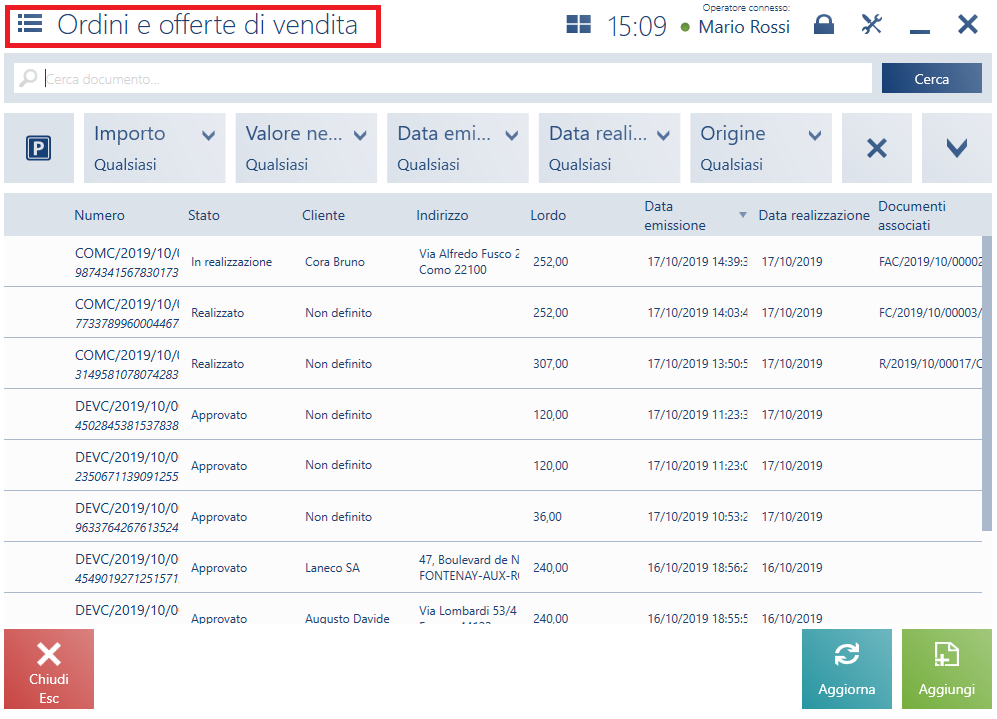Sort by the Data emissione column header
The width and height of the screenshot is (997, 719).
pyautogui.click(x=675, y=216)
